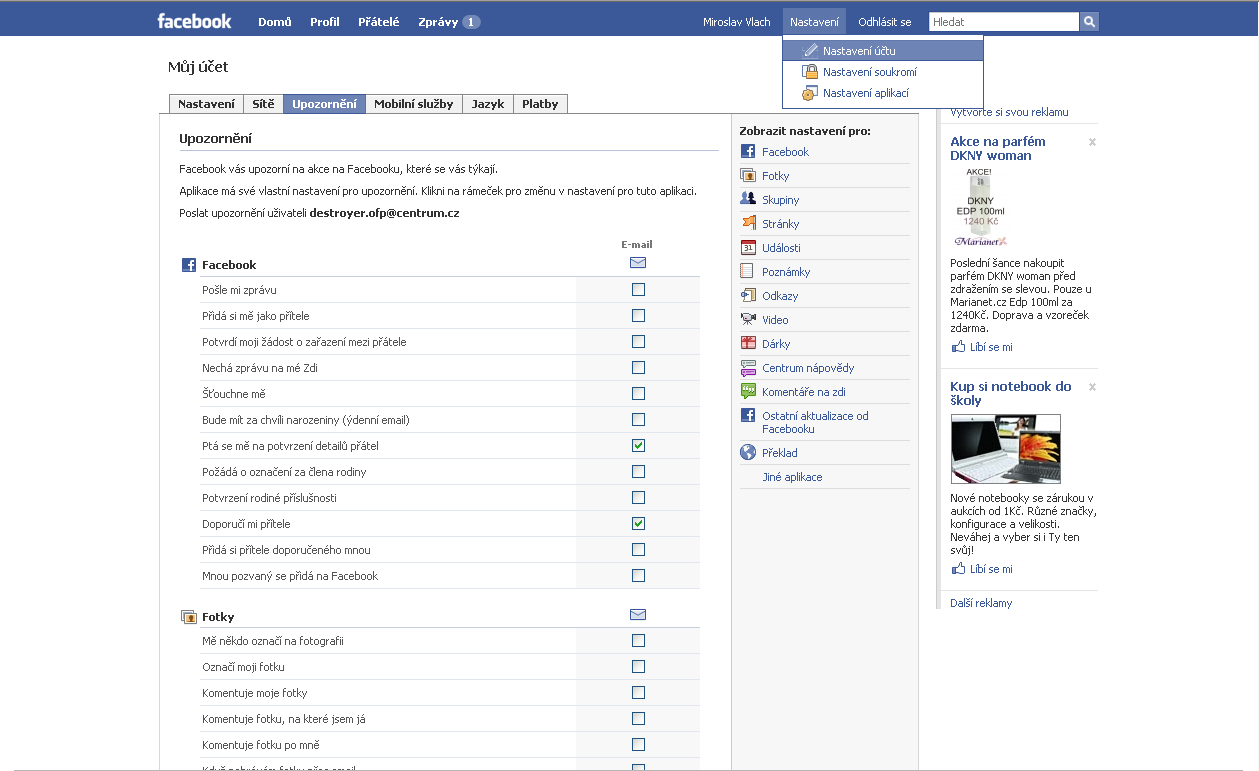The image size is (1259, 771).
Task: Click the Další reklamy link
Action: click(981, 603)
